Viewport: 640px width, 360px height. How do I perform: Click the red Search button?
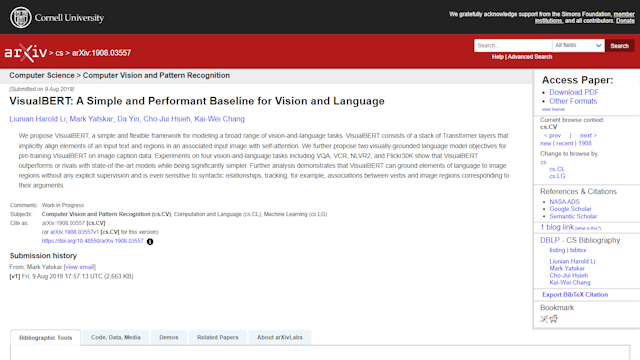619,46
